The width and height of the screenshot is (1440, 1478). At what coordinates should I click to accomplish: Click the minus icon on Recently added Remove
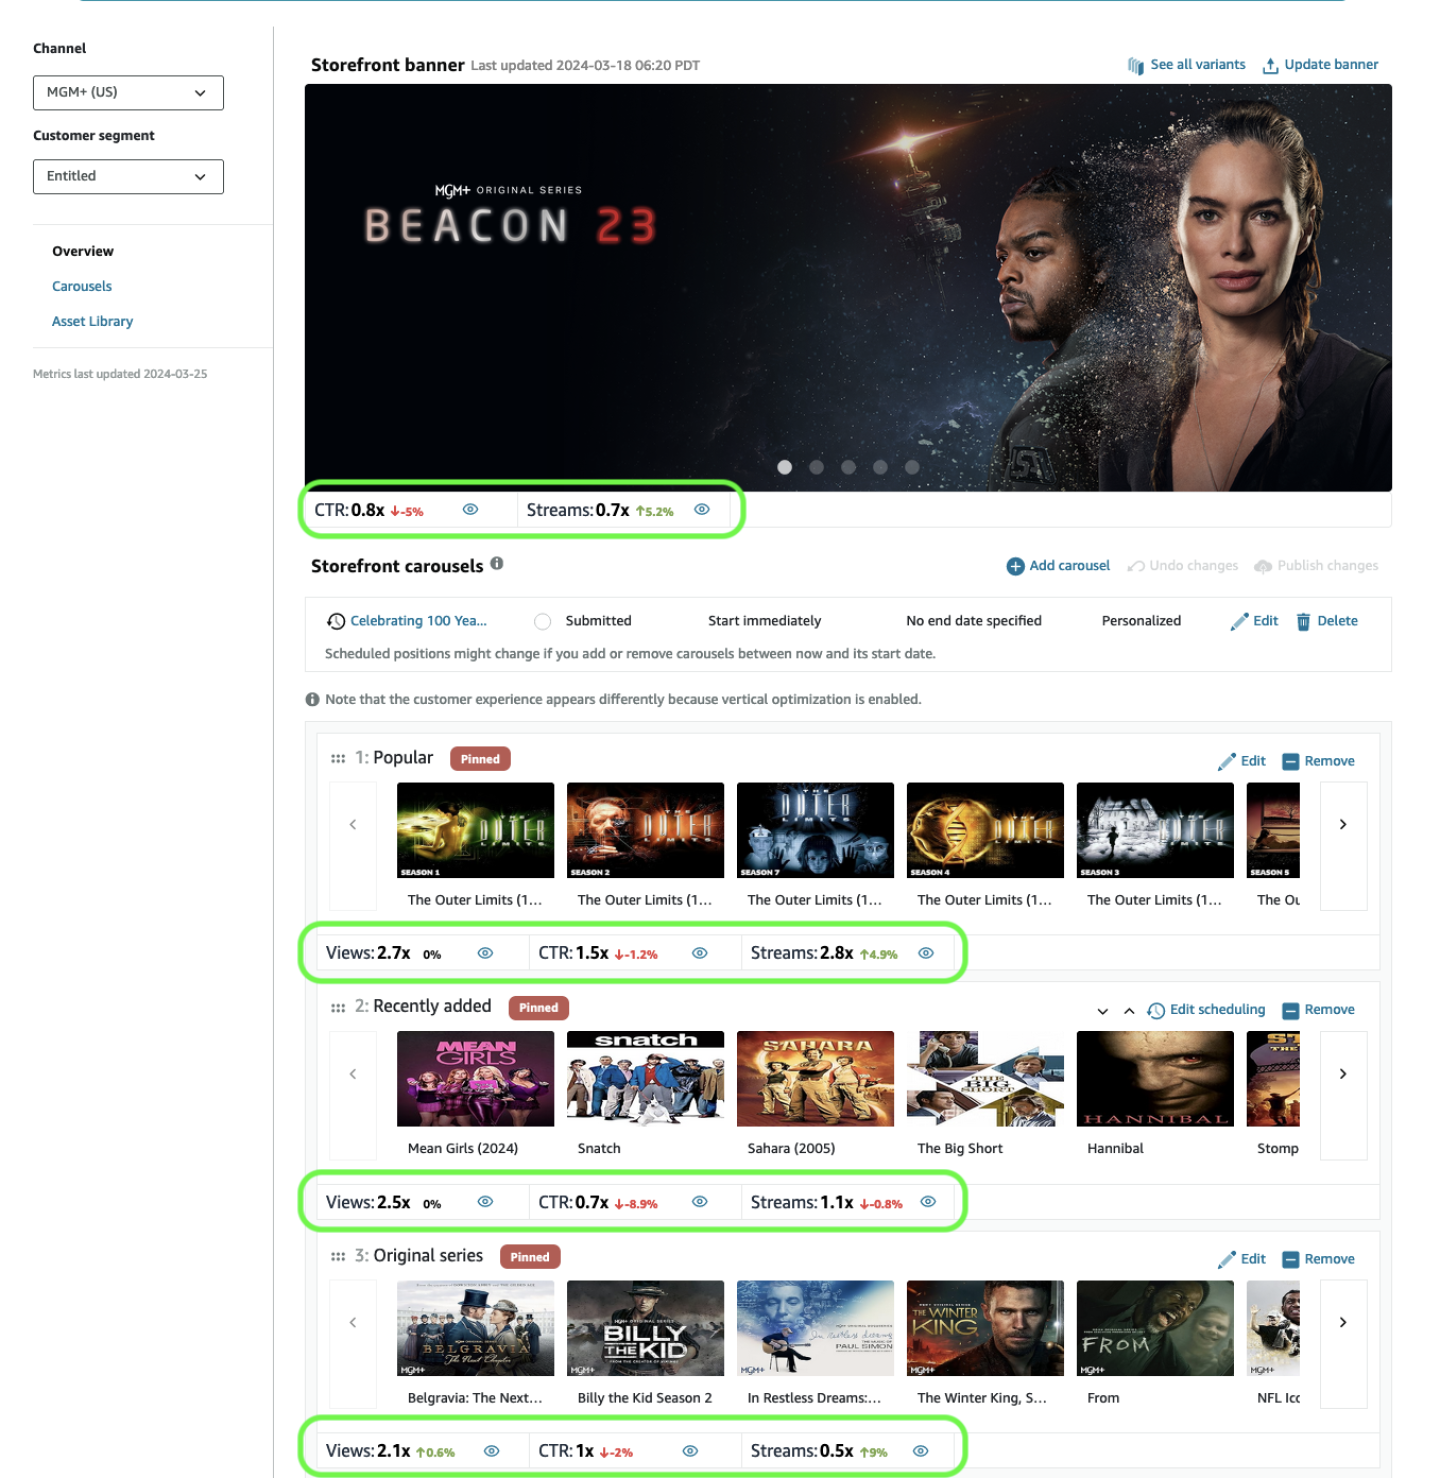pos(1290,1011)
